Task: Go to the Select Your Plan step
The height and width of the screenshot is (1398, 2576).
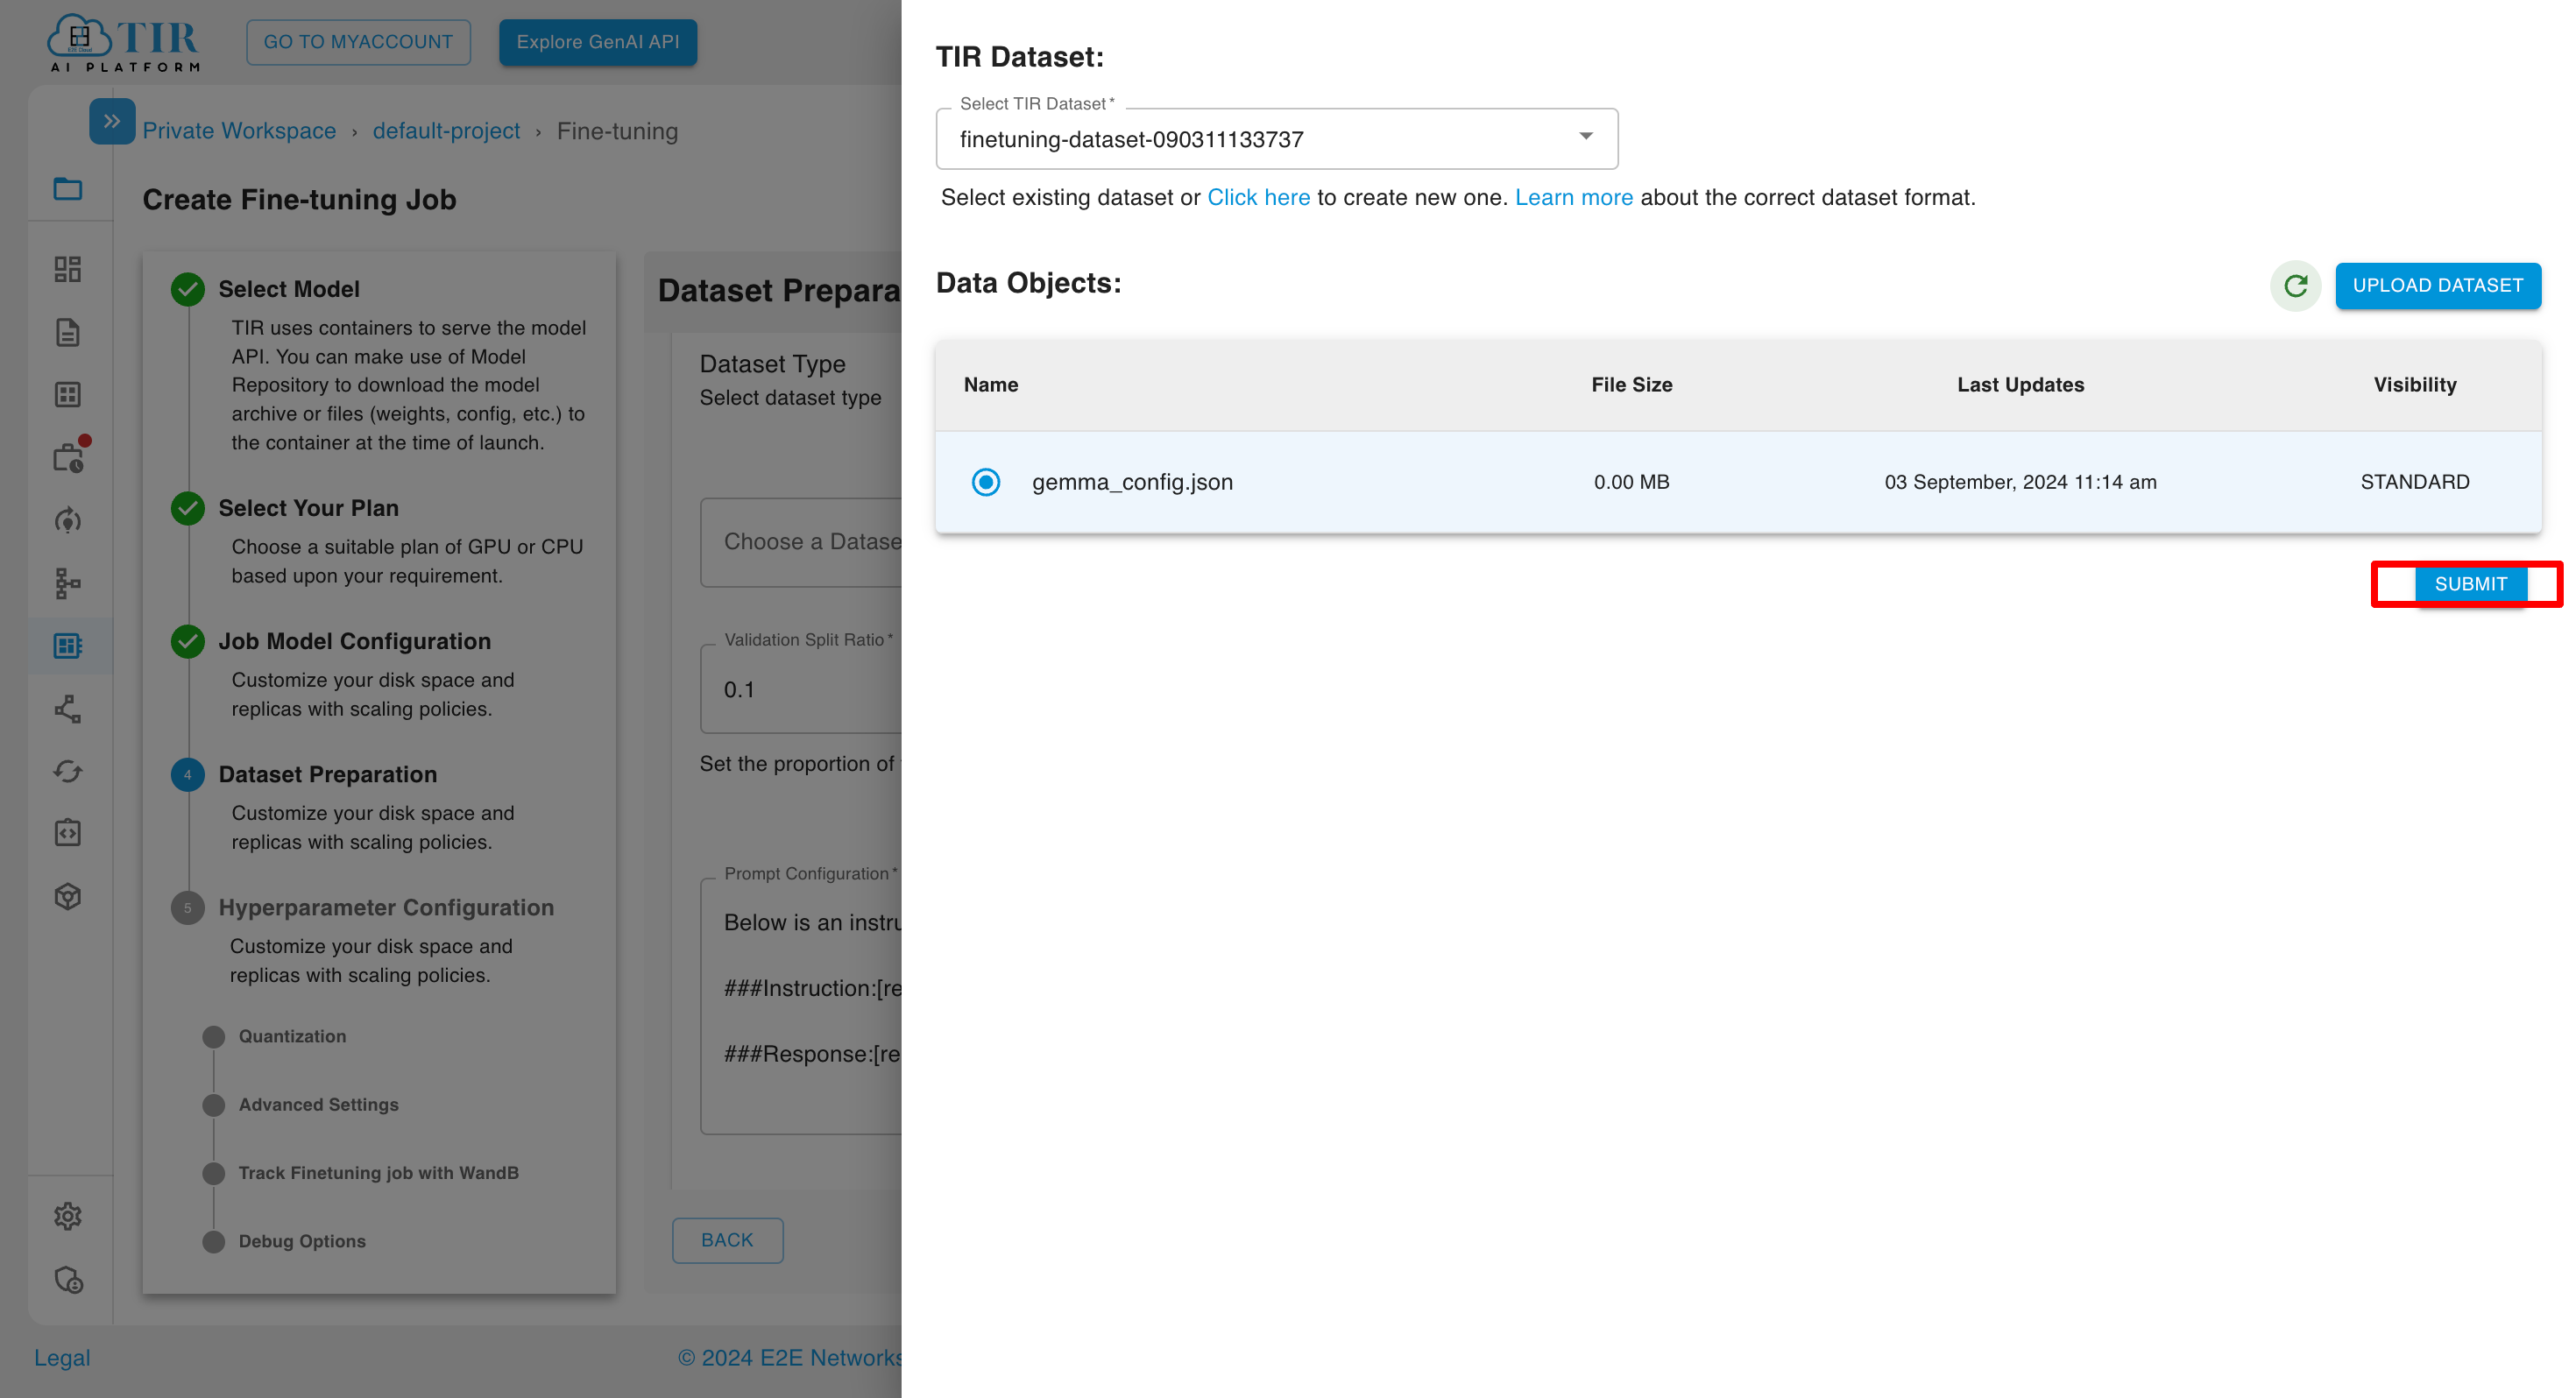Action: pos(309,508)
